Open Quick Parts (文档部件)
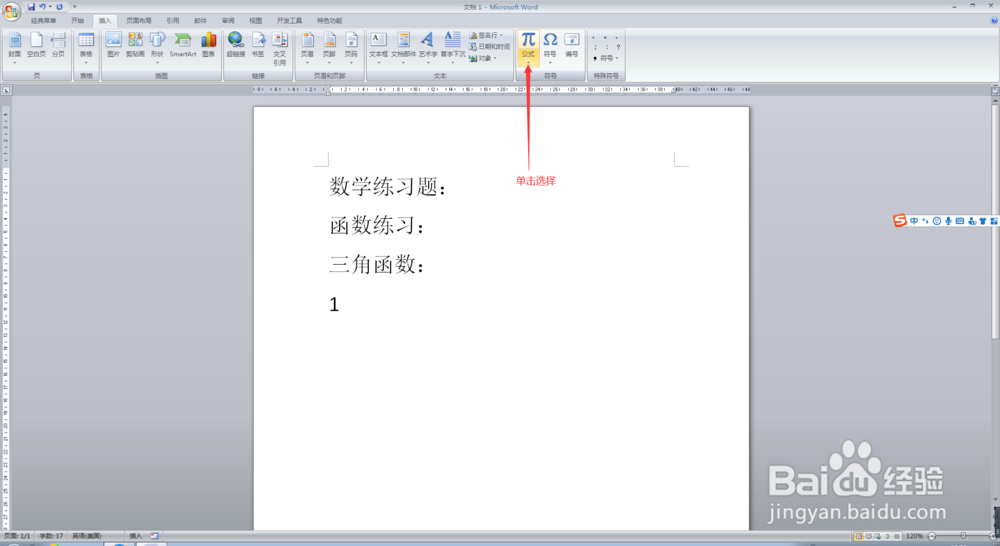1000x546 pixels. [403, 47]
